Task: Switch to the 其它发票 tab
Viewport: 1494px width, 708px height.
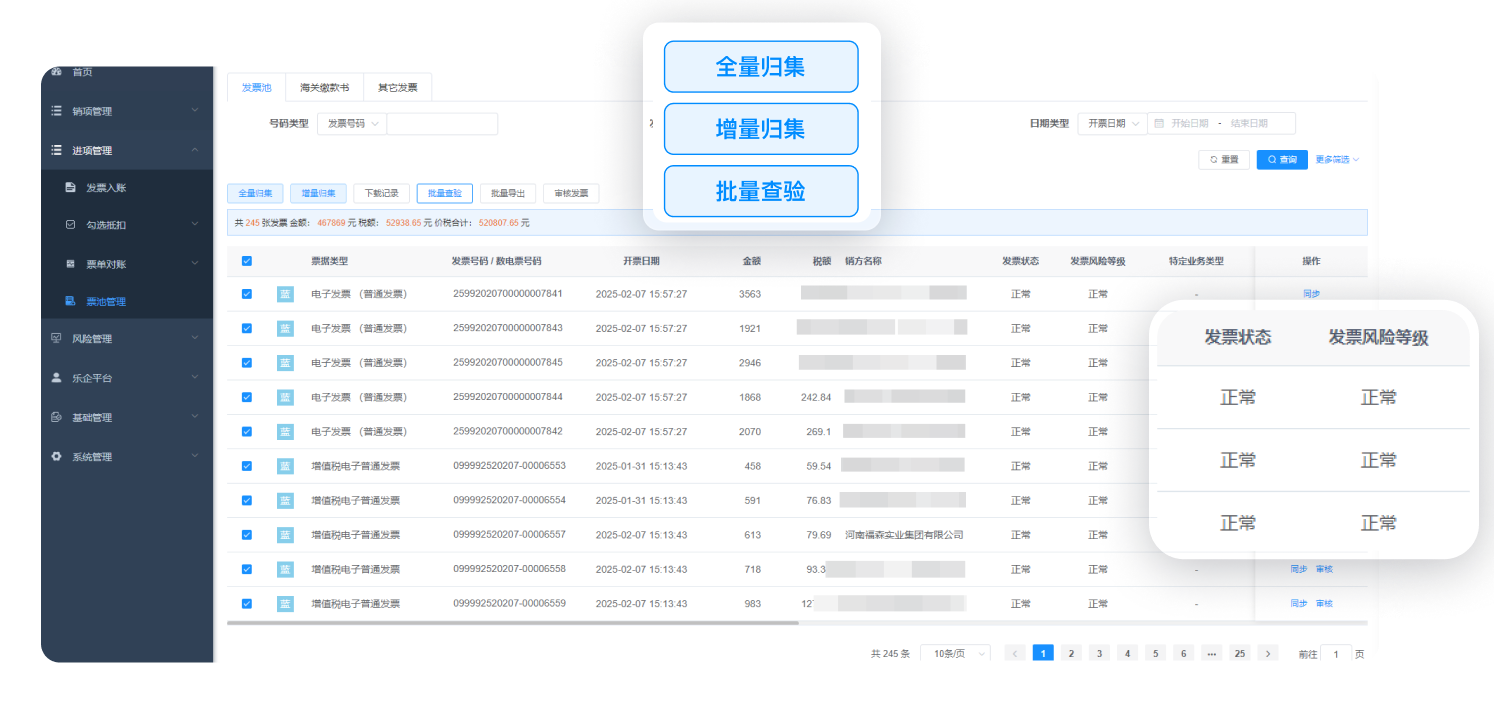Action: (x=397, y=88)
